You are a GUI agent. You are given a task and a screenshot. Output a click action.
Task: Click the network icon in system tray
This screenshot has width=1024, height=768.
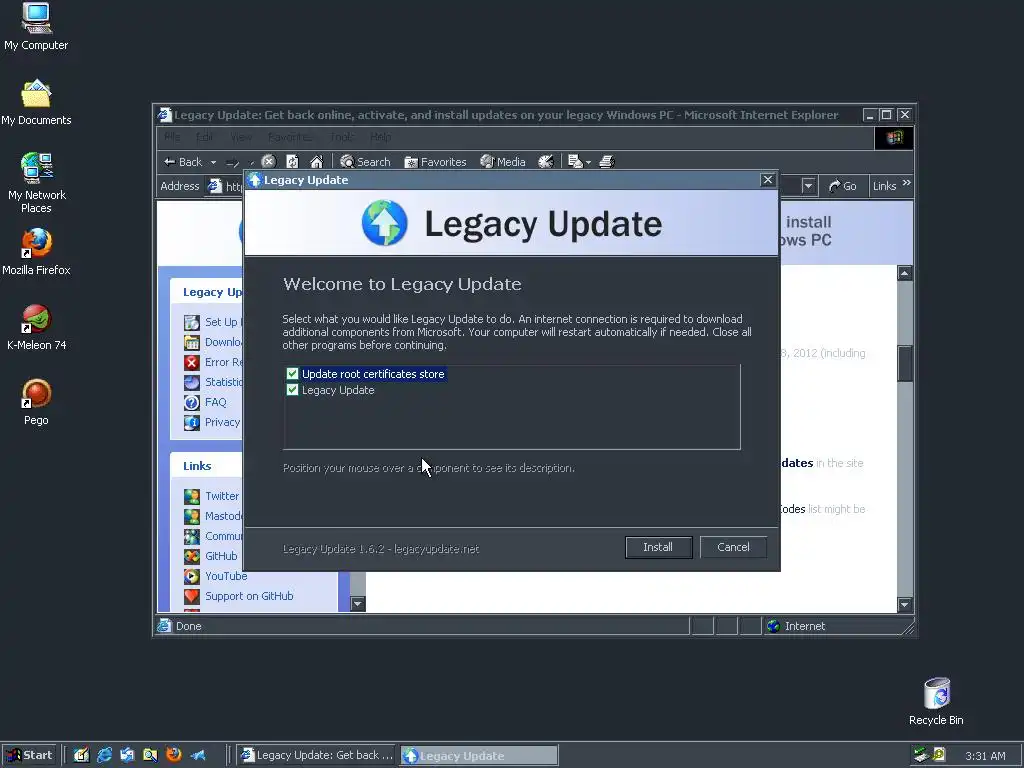click(920, 755)
